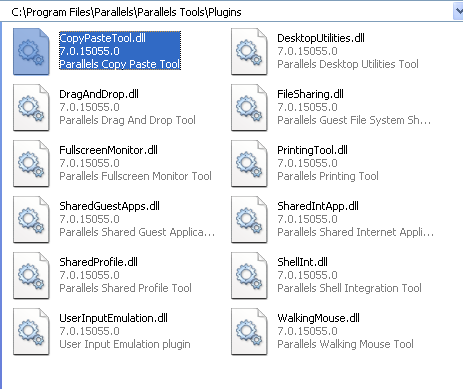
Task: Select the UserInputEmulation.dll file icon
Action: 31,332
